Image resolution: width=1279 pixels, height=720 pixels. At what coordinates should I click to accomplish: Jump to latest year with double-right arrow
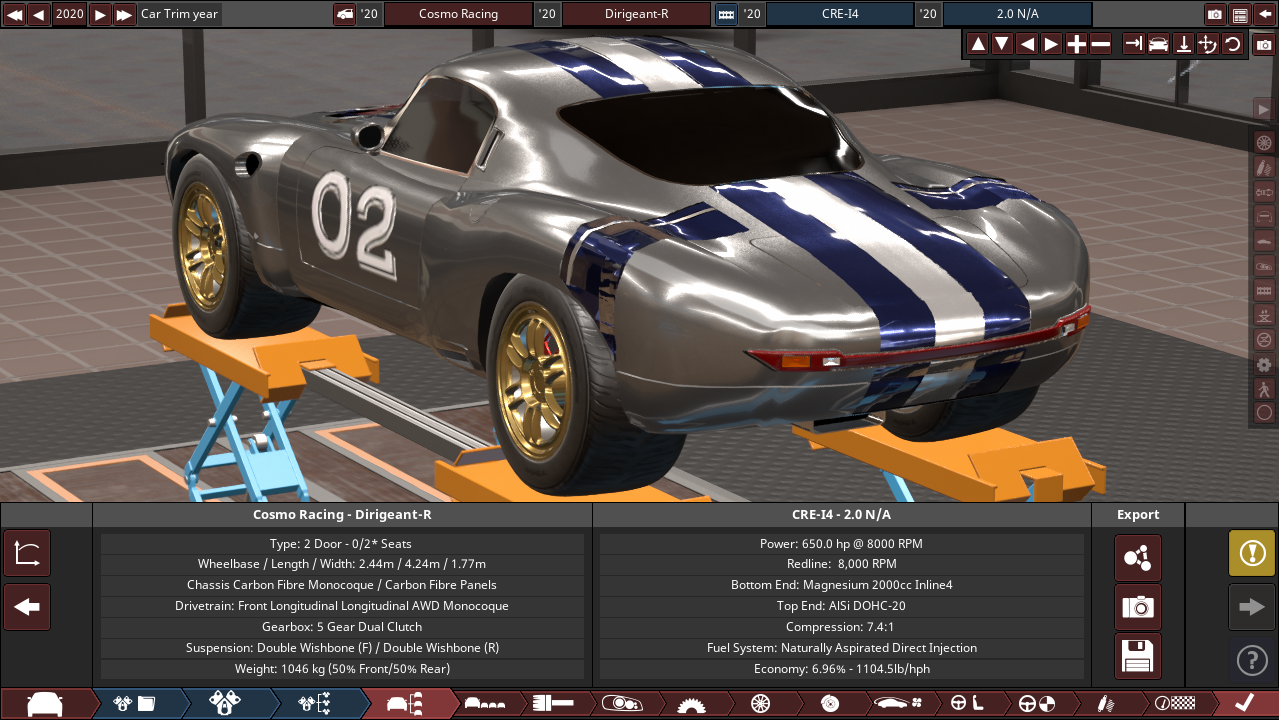coord(125,15)
